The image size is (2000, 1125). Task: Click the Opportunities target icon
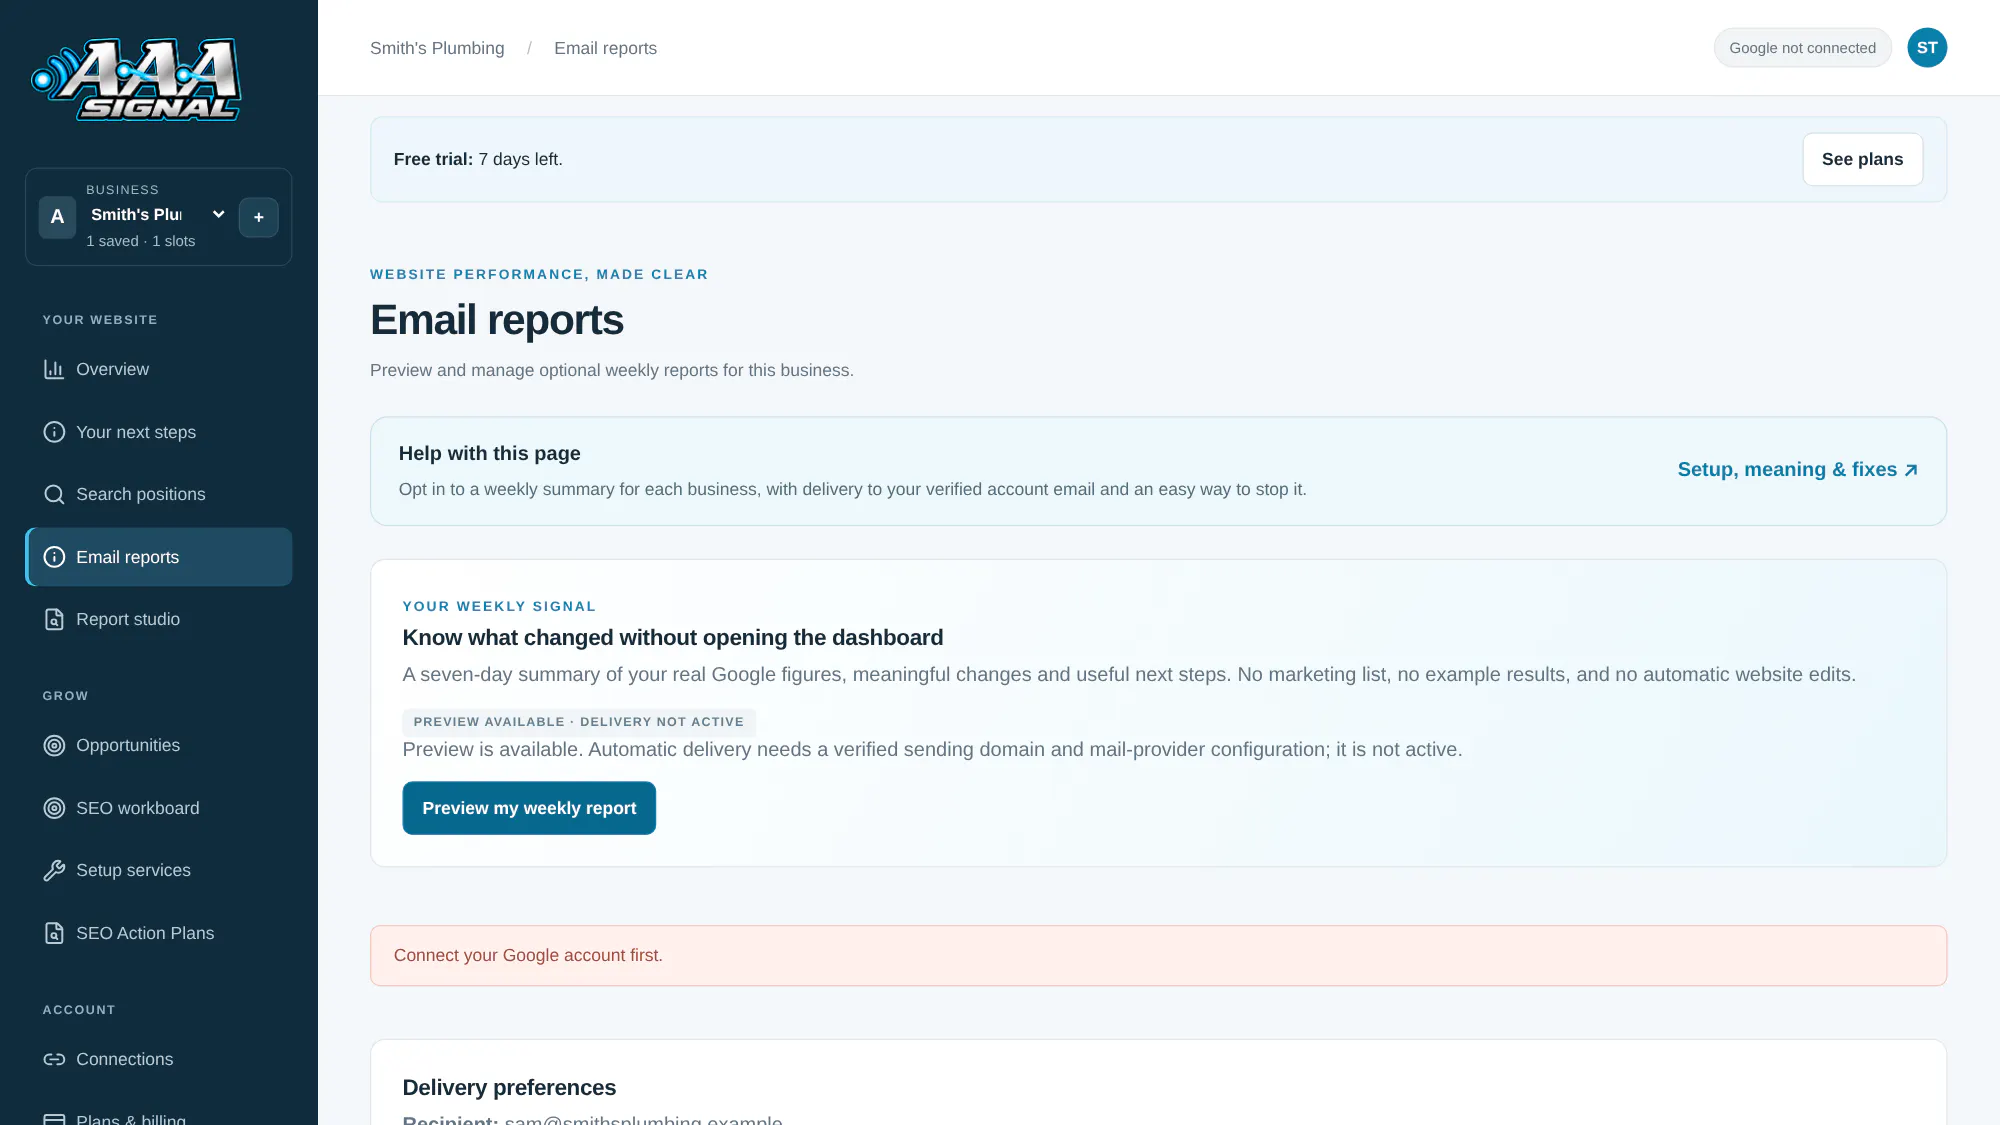[54, 745]
